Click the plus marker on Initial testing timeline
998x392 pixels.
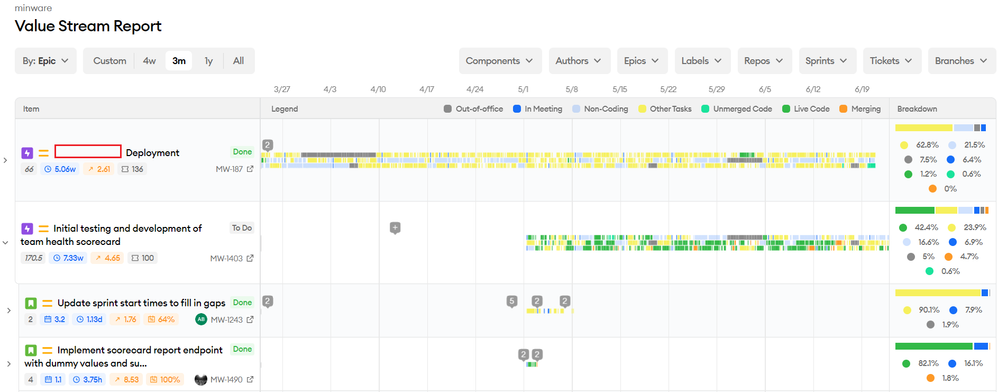click(x=395, y=228)
